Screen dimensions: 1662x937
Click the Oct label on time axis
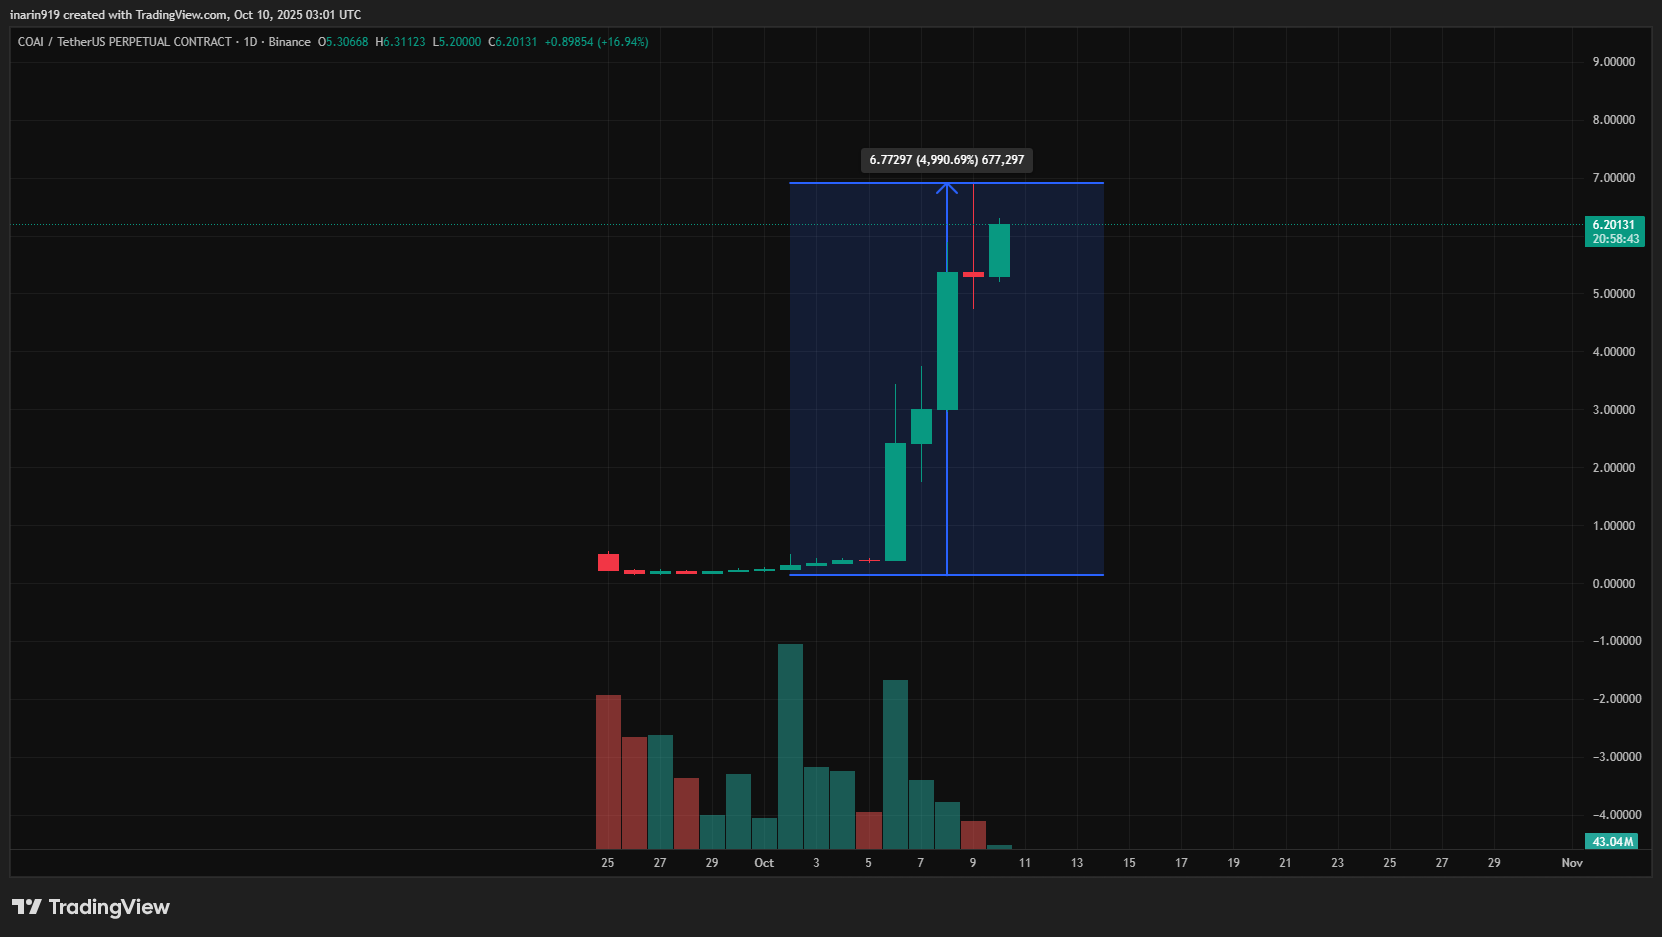click(764, 863)
